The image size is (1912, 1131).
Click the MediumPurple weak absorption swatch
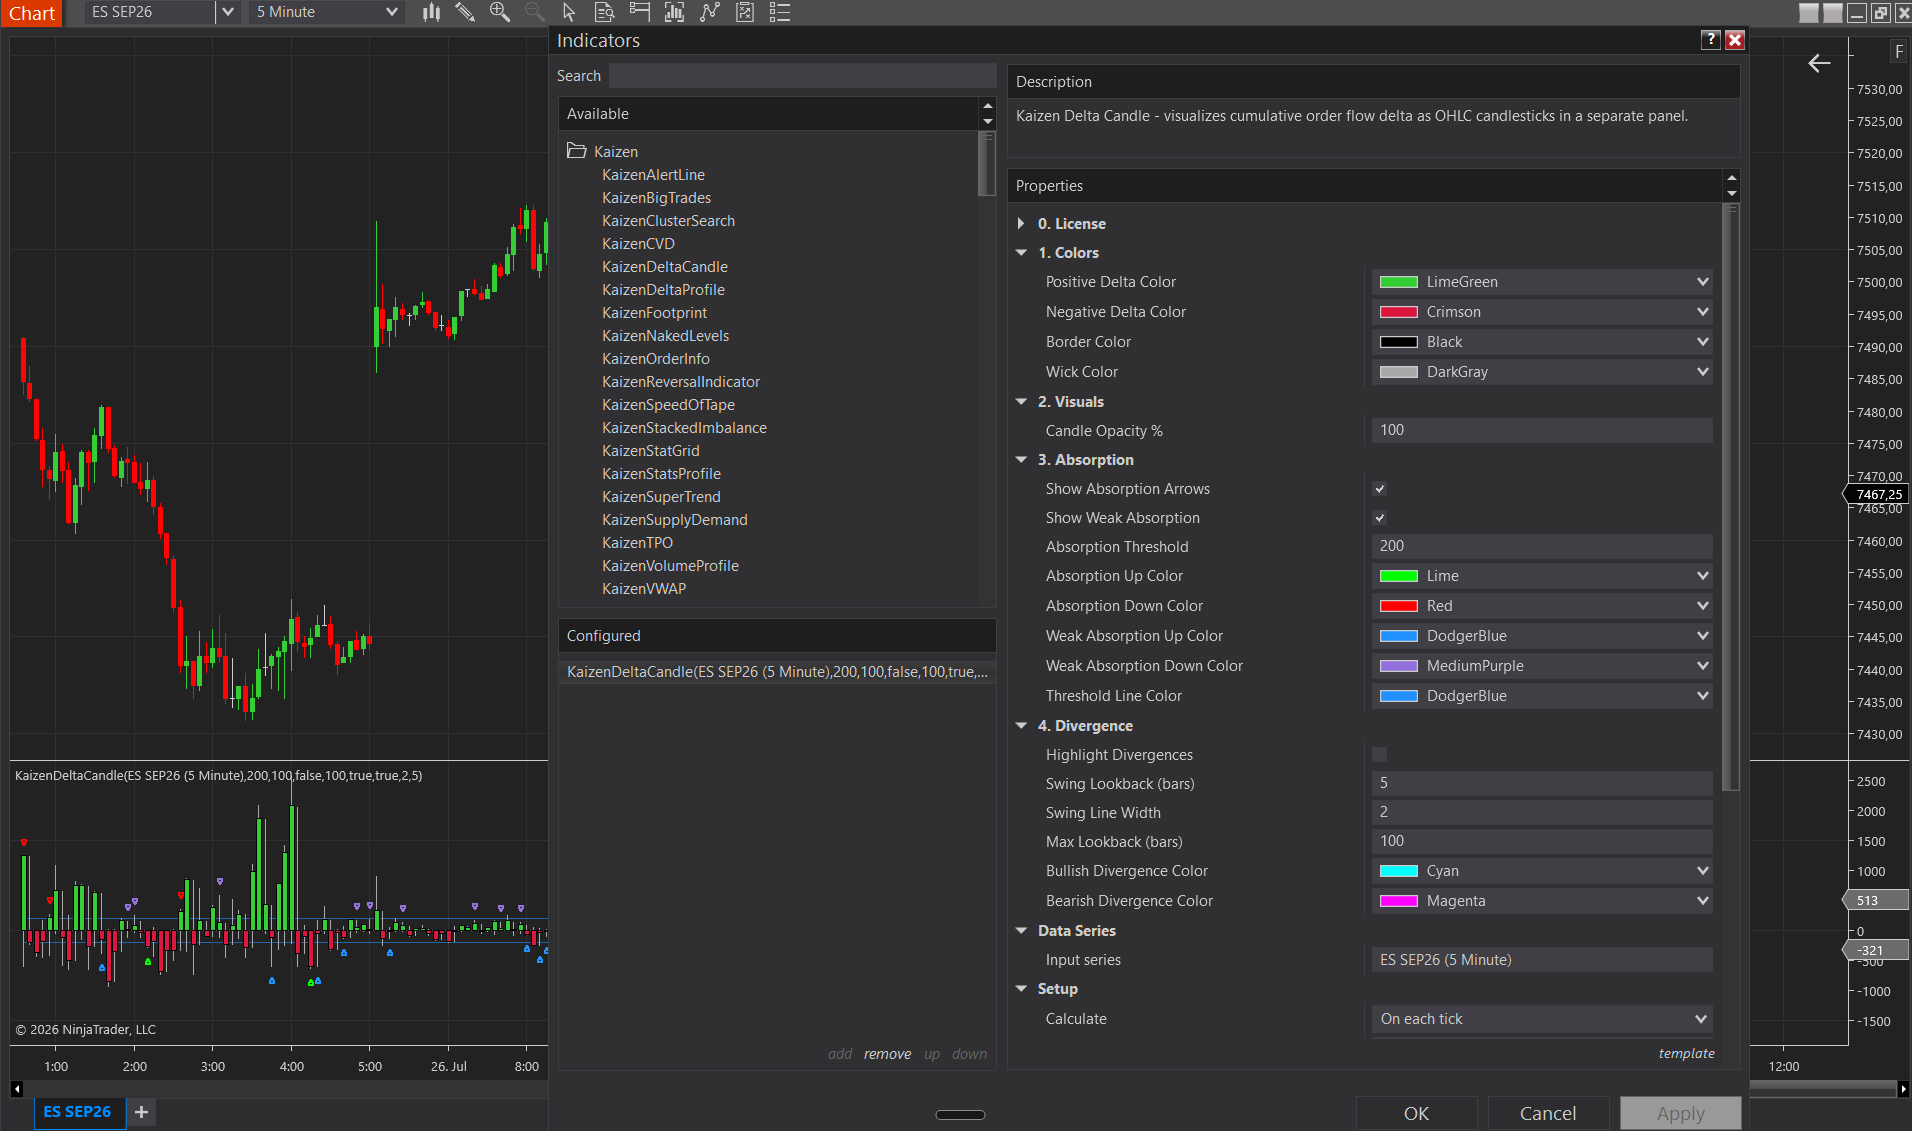pos(1399,666)
